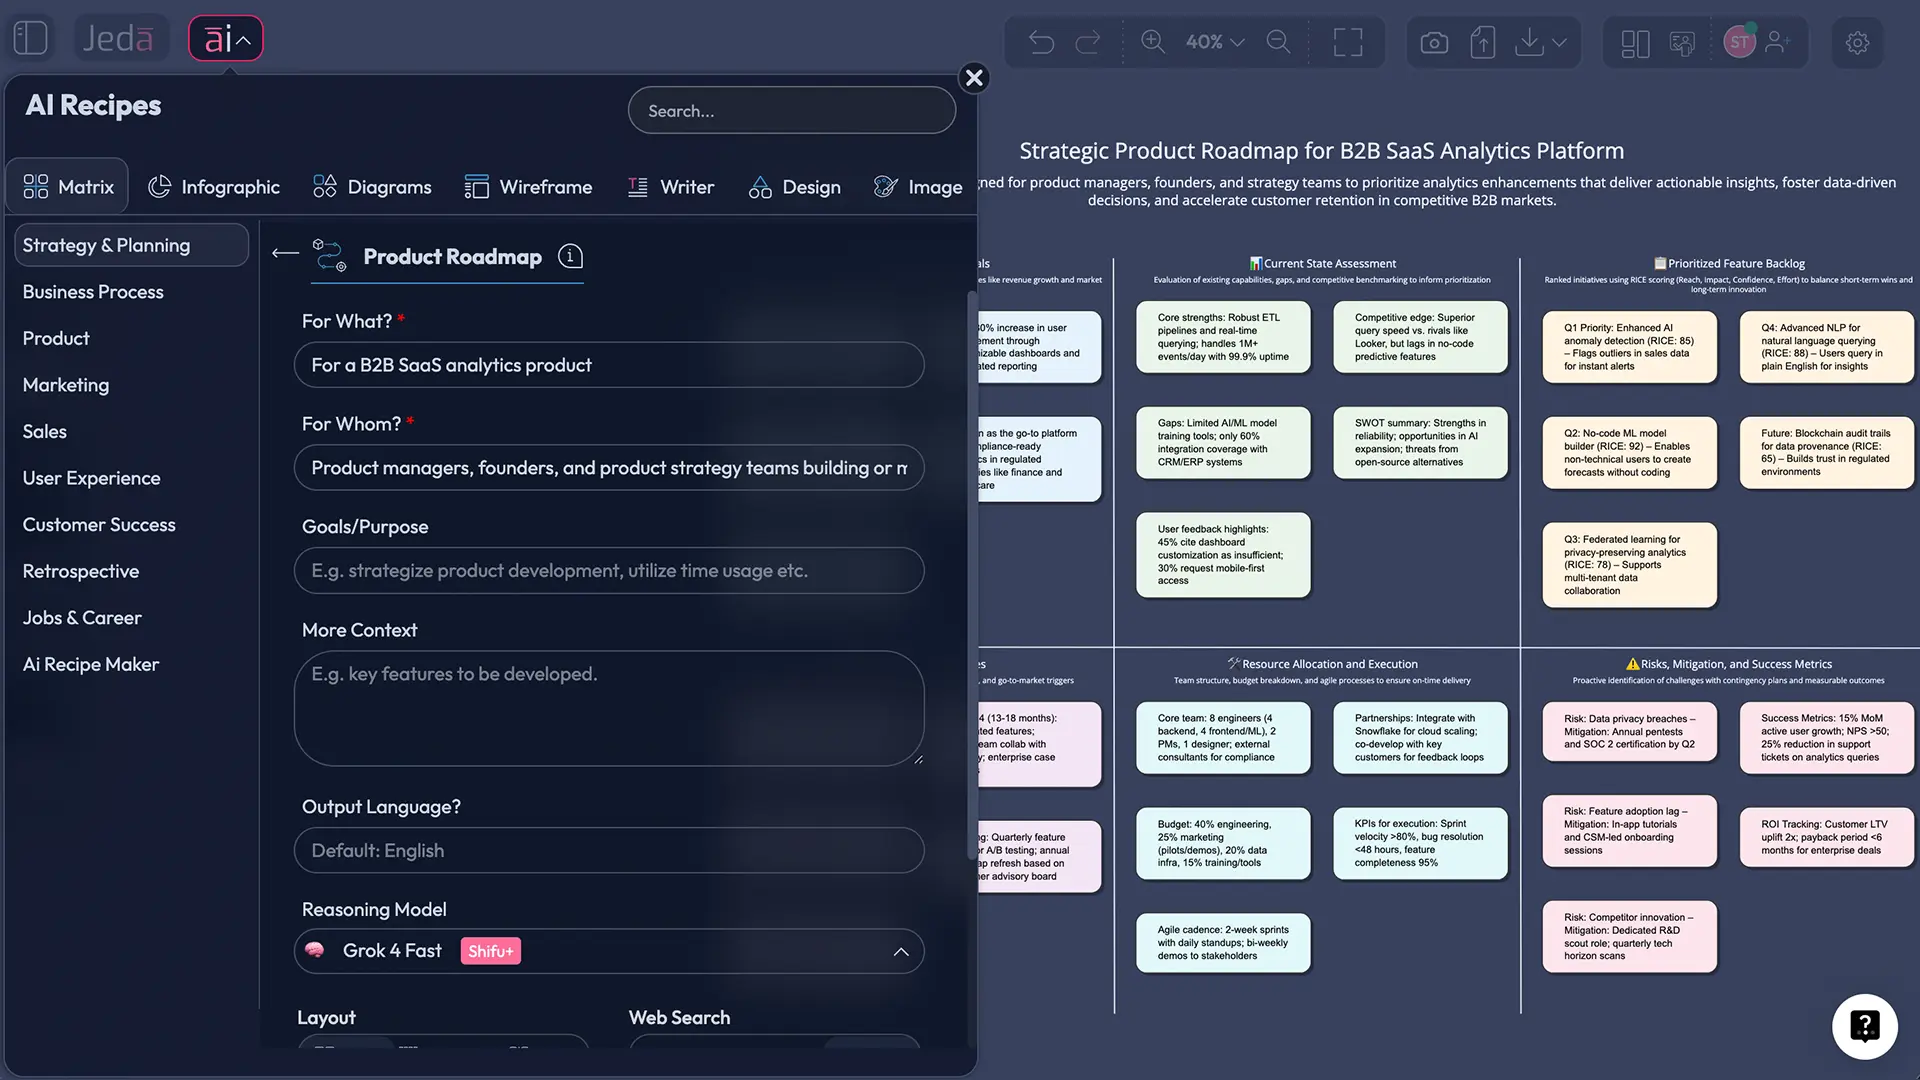Click the redo arrow icon
The image size is (1920, 1080).
tap(1087, 42)
